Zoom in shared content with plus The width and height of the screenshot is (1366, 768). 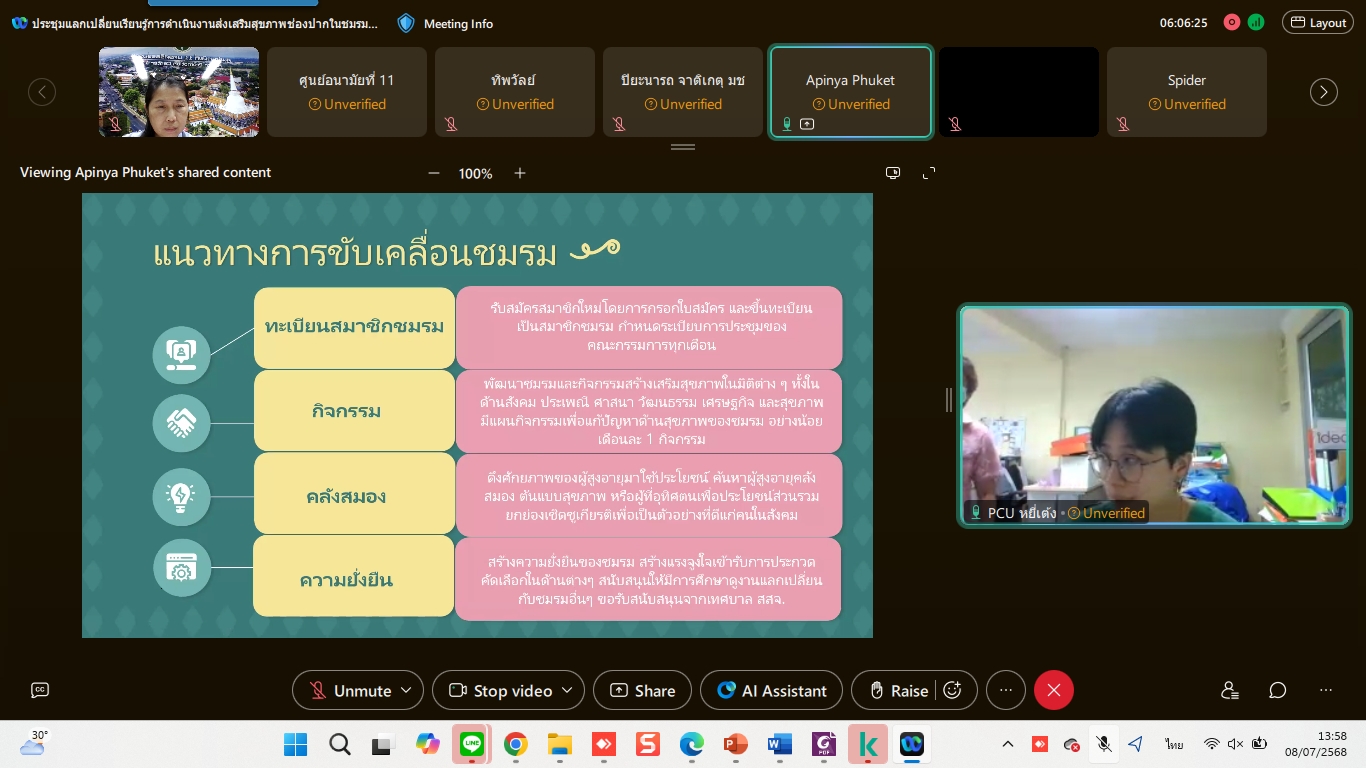pyautogui.click(x=520, y=173)
